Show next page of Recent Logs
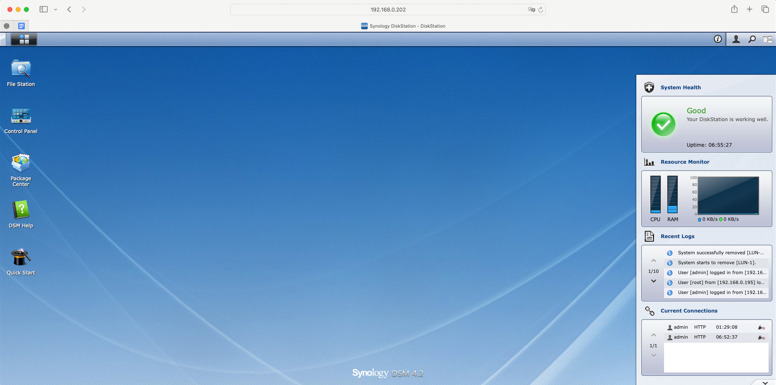This screenshot has width=776, height=385. click(x=653, y=281)
